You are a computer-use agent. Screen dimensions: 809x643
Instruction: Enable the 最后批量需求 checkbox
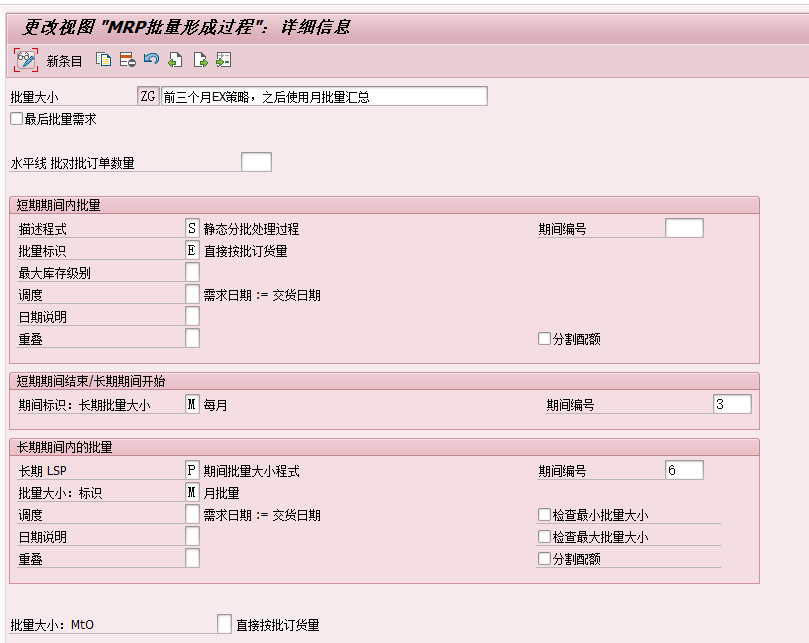(17, 119)
